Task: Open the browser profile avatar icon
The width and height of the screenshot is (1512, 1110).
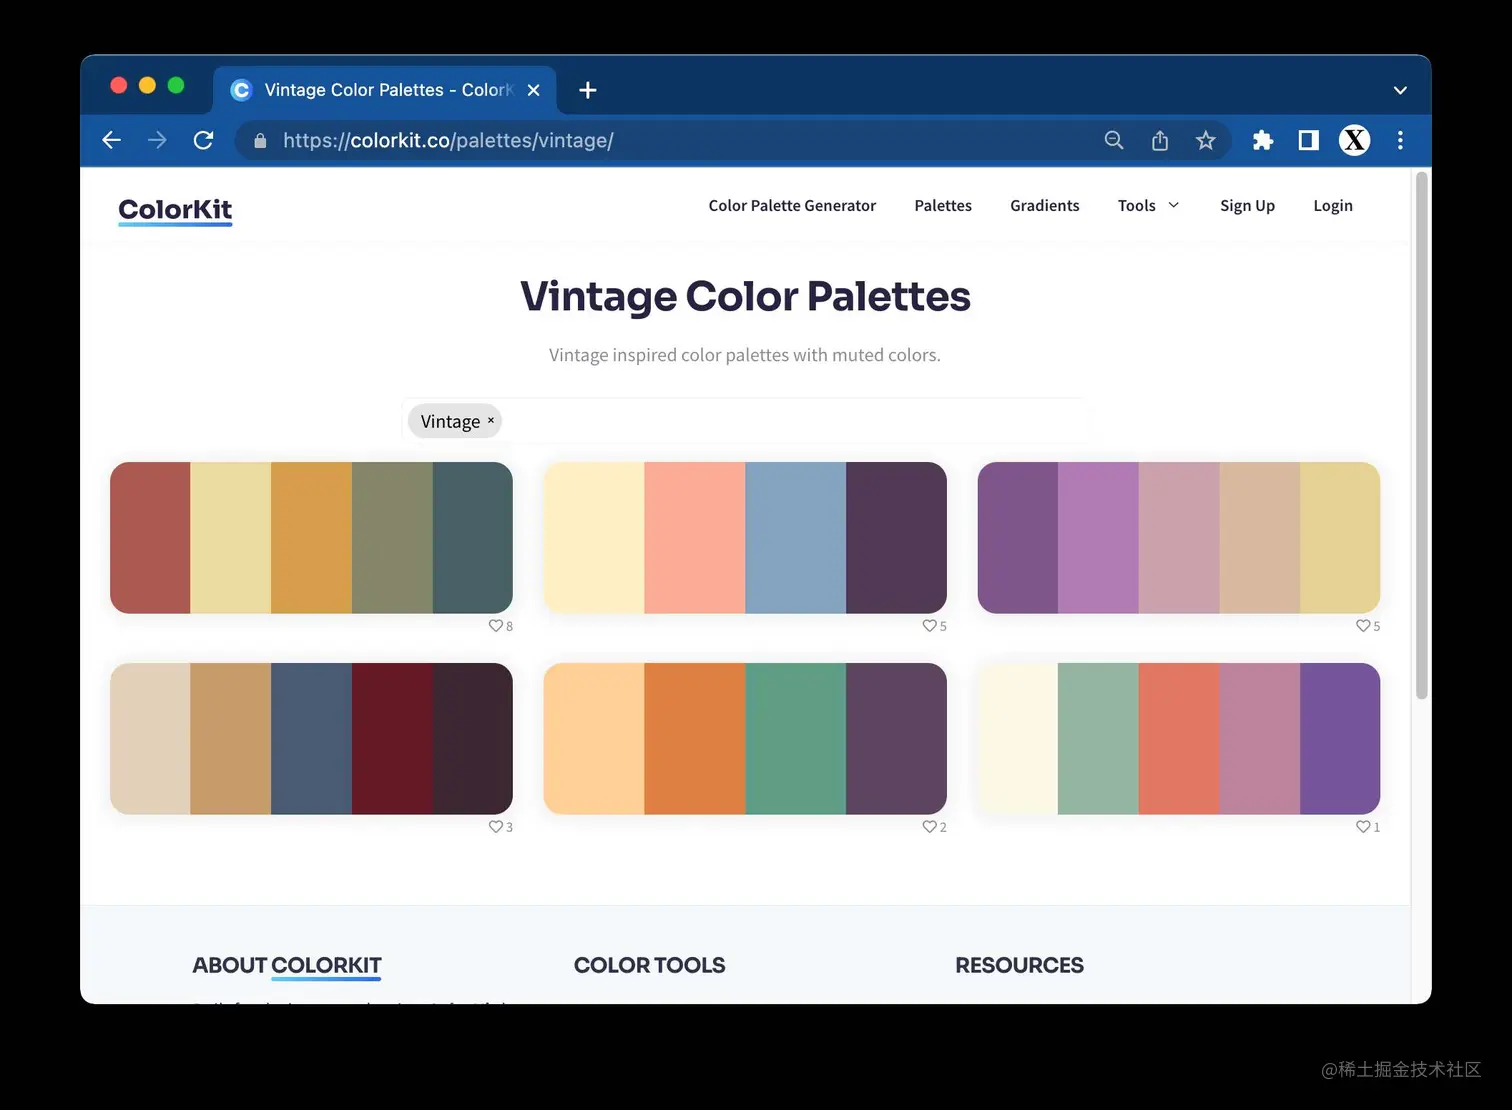Action: [x=1354, y=140]
